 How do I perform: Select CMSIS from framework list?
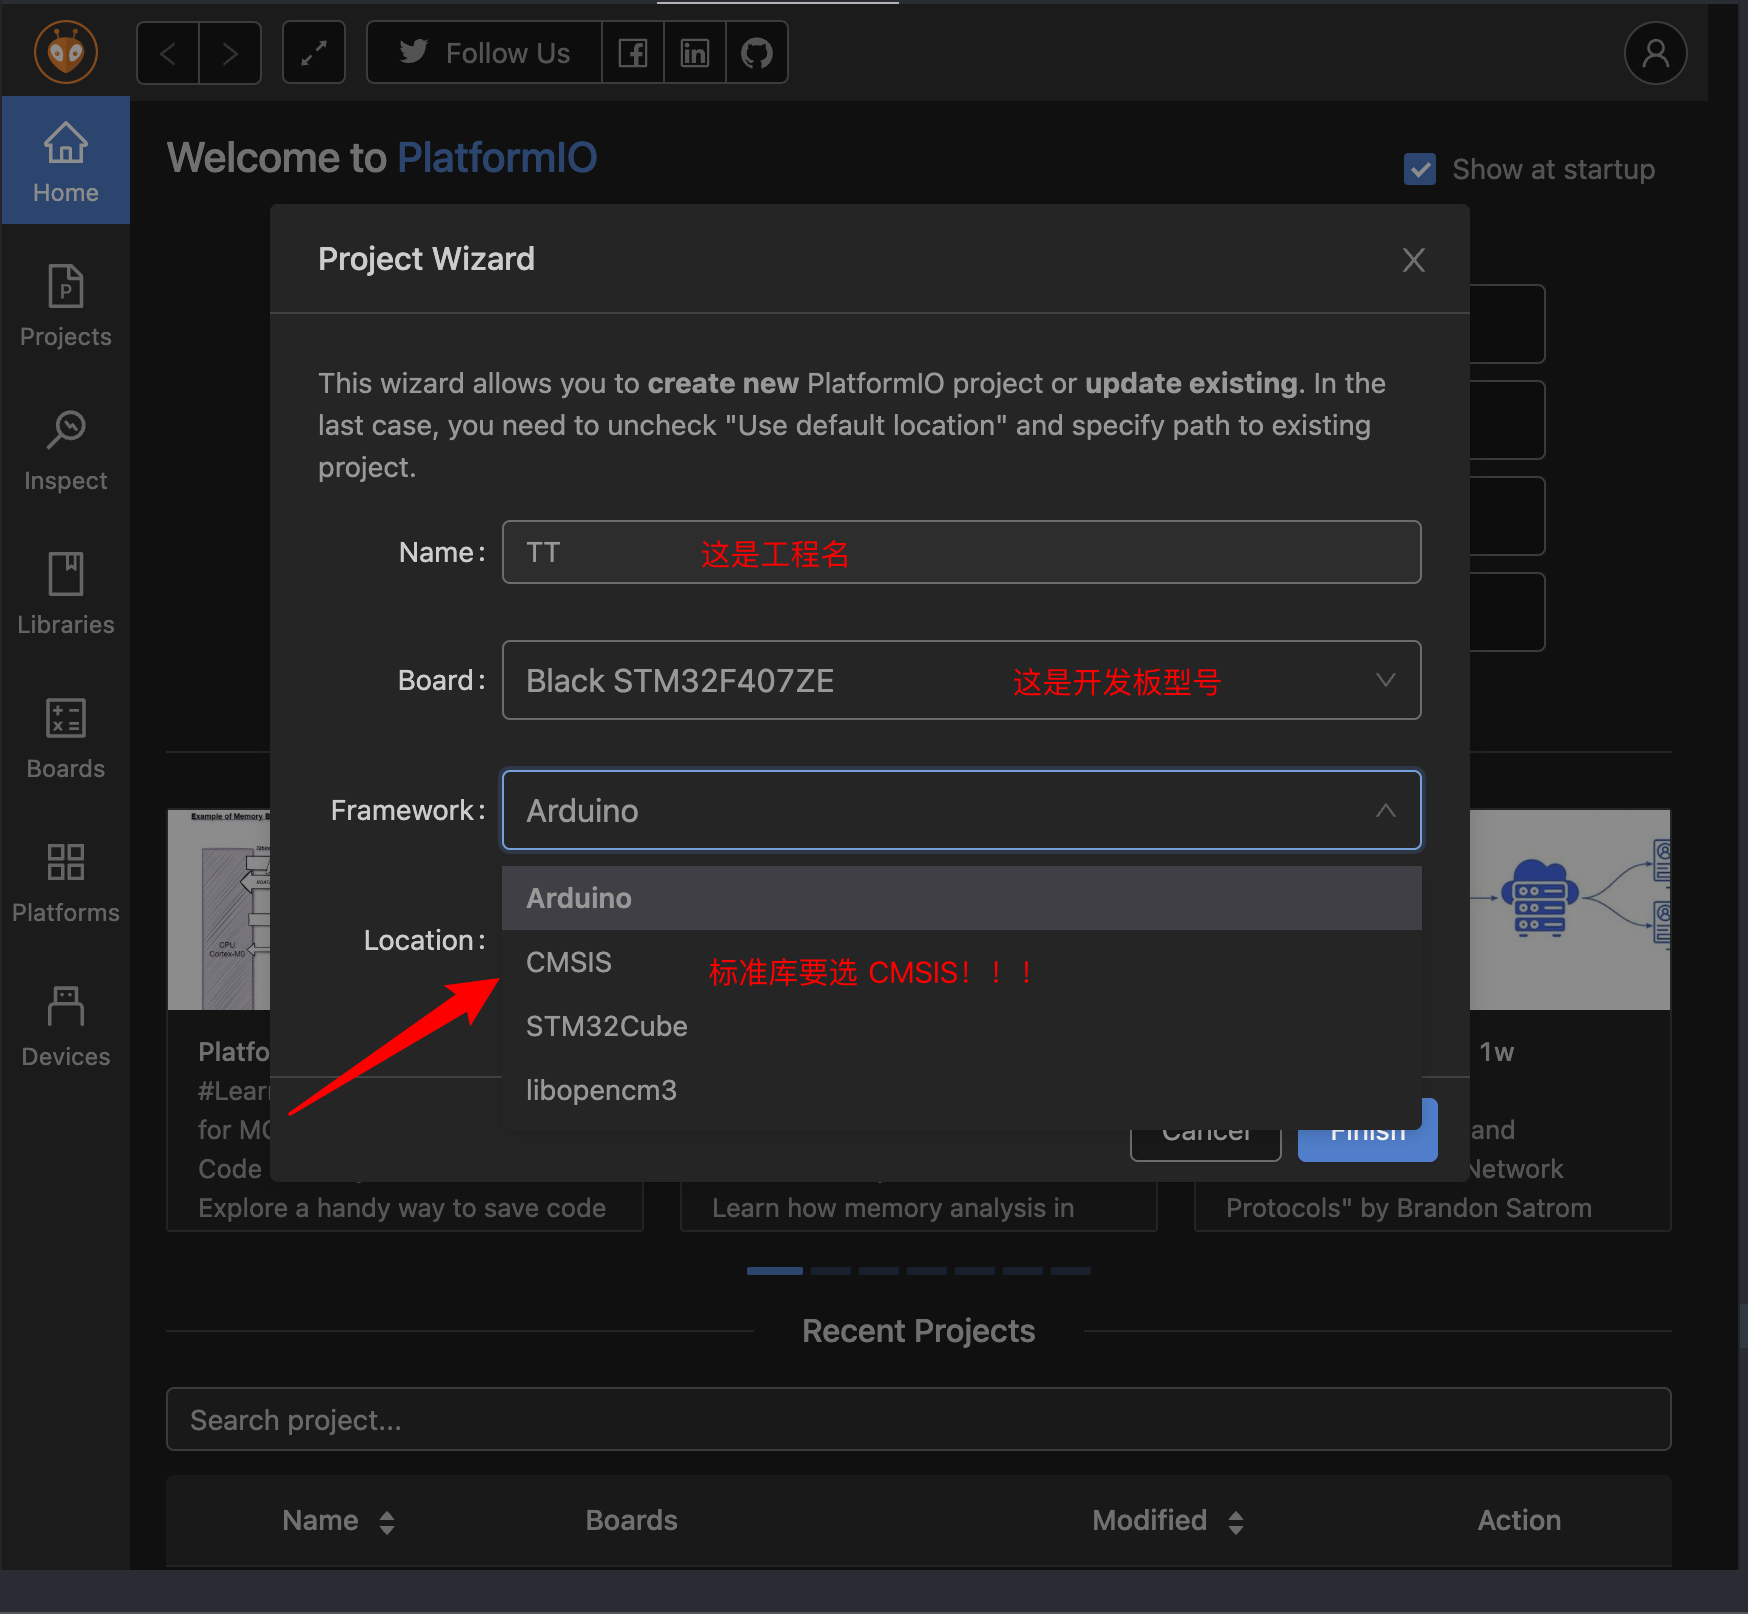[x=569, y=963]
